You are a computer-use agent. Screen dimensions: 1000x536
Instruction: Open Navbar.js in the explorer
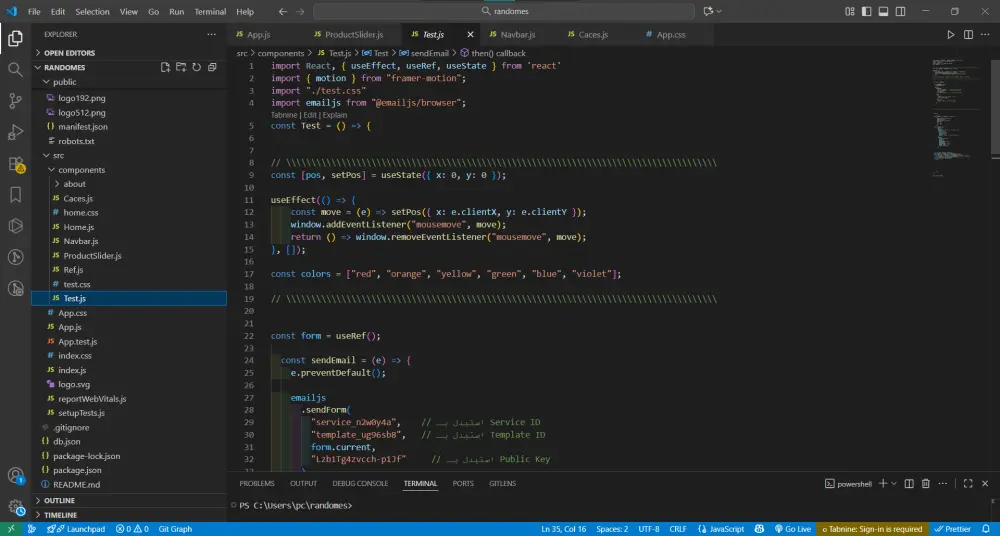pyautogui.click(x=80, y=241)
